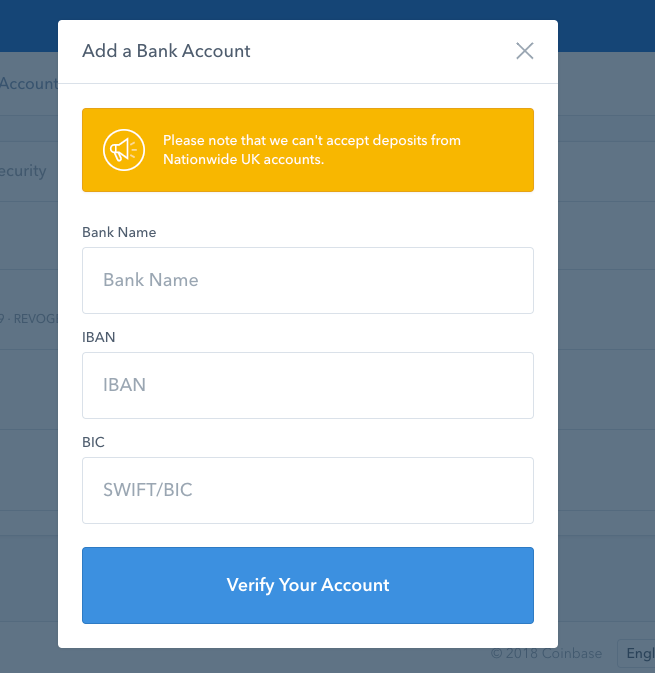Click the Bank Name field label
The height and width of the screenshot is (673, 655).
[x=119, y=232]
